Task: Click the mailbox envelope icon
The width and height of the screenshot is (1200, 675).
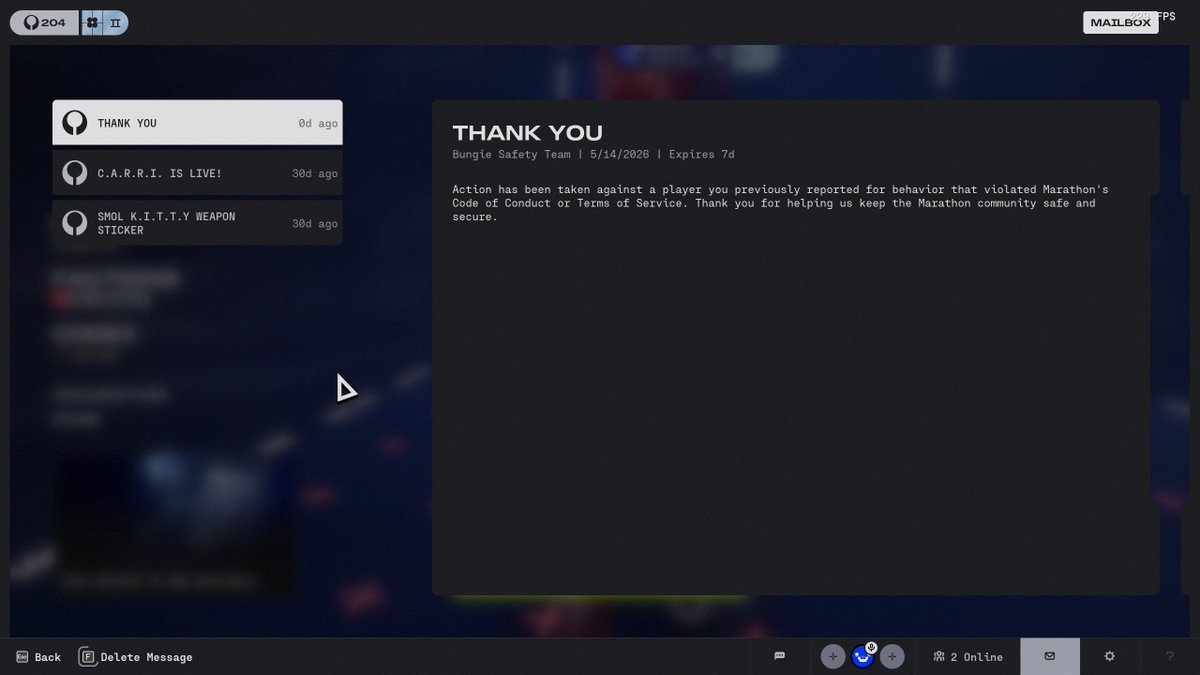Action: pyautogui.click(x=1050, y=656)
